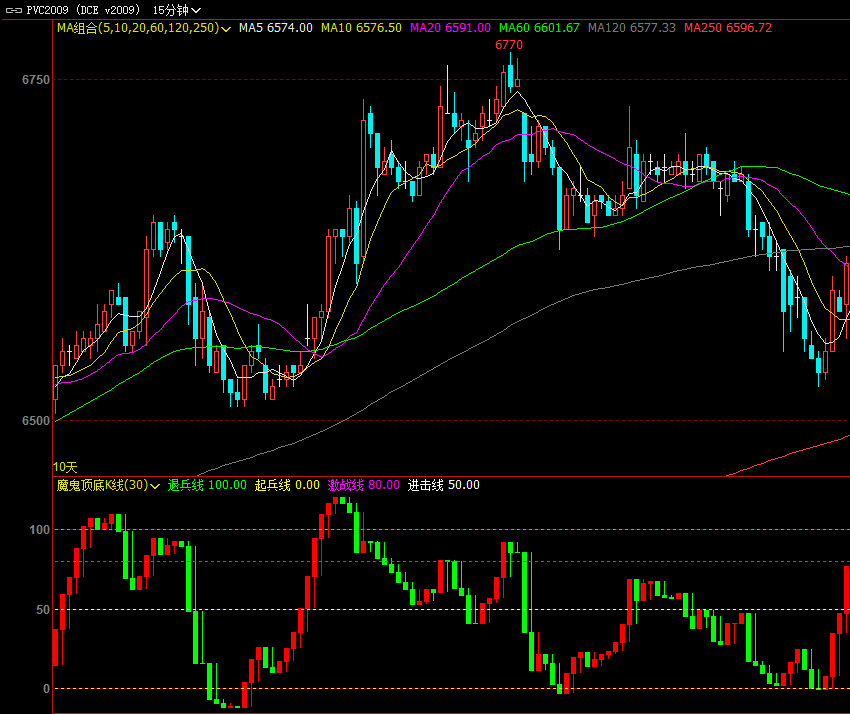Click the 6500 price axis label
The height and width of the screenshot is (714, 850).
coord(36,421)
